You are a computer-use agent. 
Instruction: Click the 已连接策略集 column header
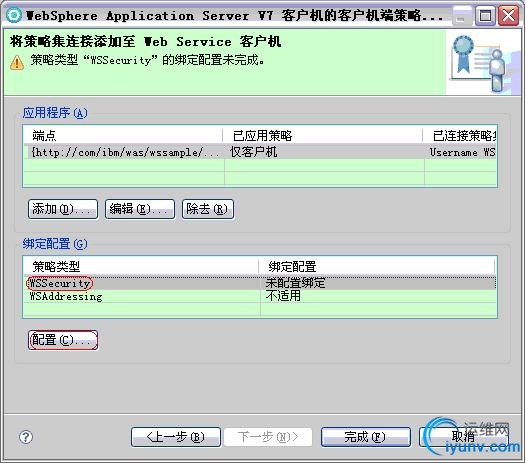click(x=460, y=136)
